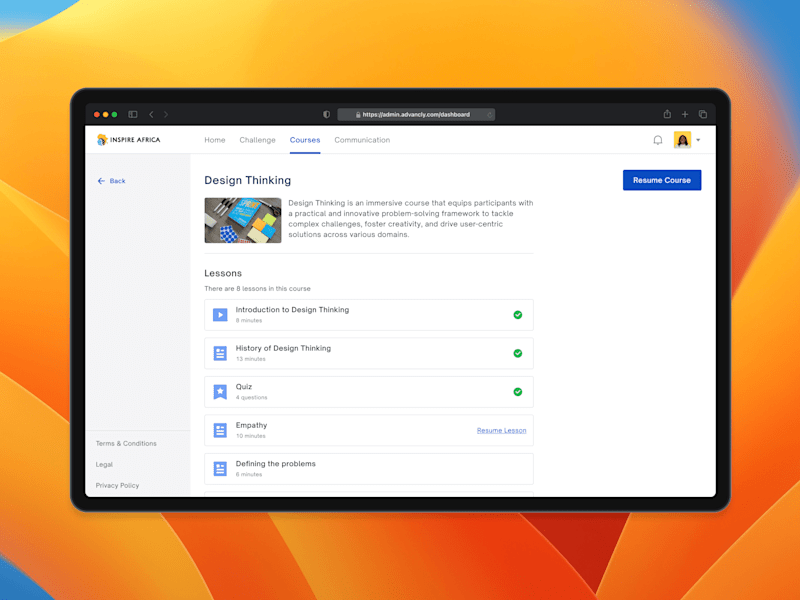The height and width of the screenshot is (600, 800).
Task: Toggle the browser sidebar icon
Action: pyautogui.click(x=133, y=114)
